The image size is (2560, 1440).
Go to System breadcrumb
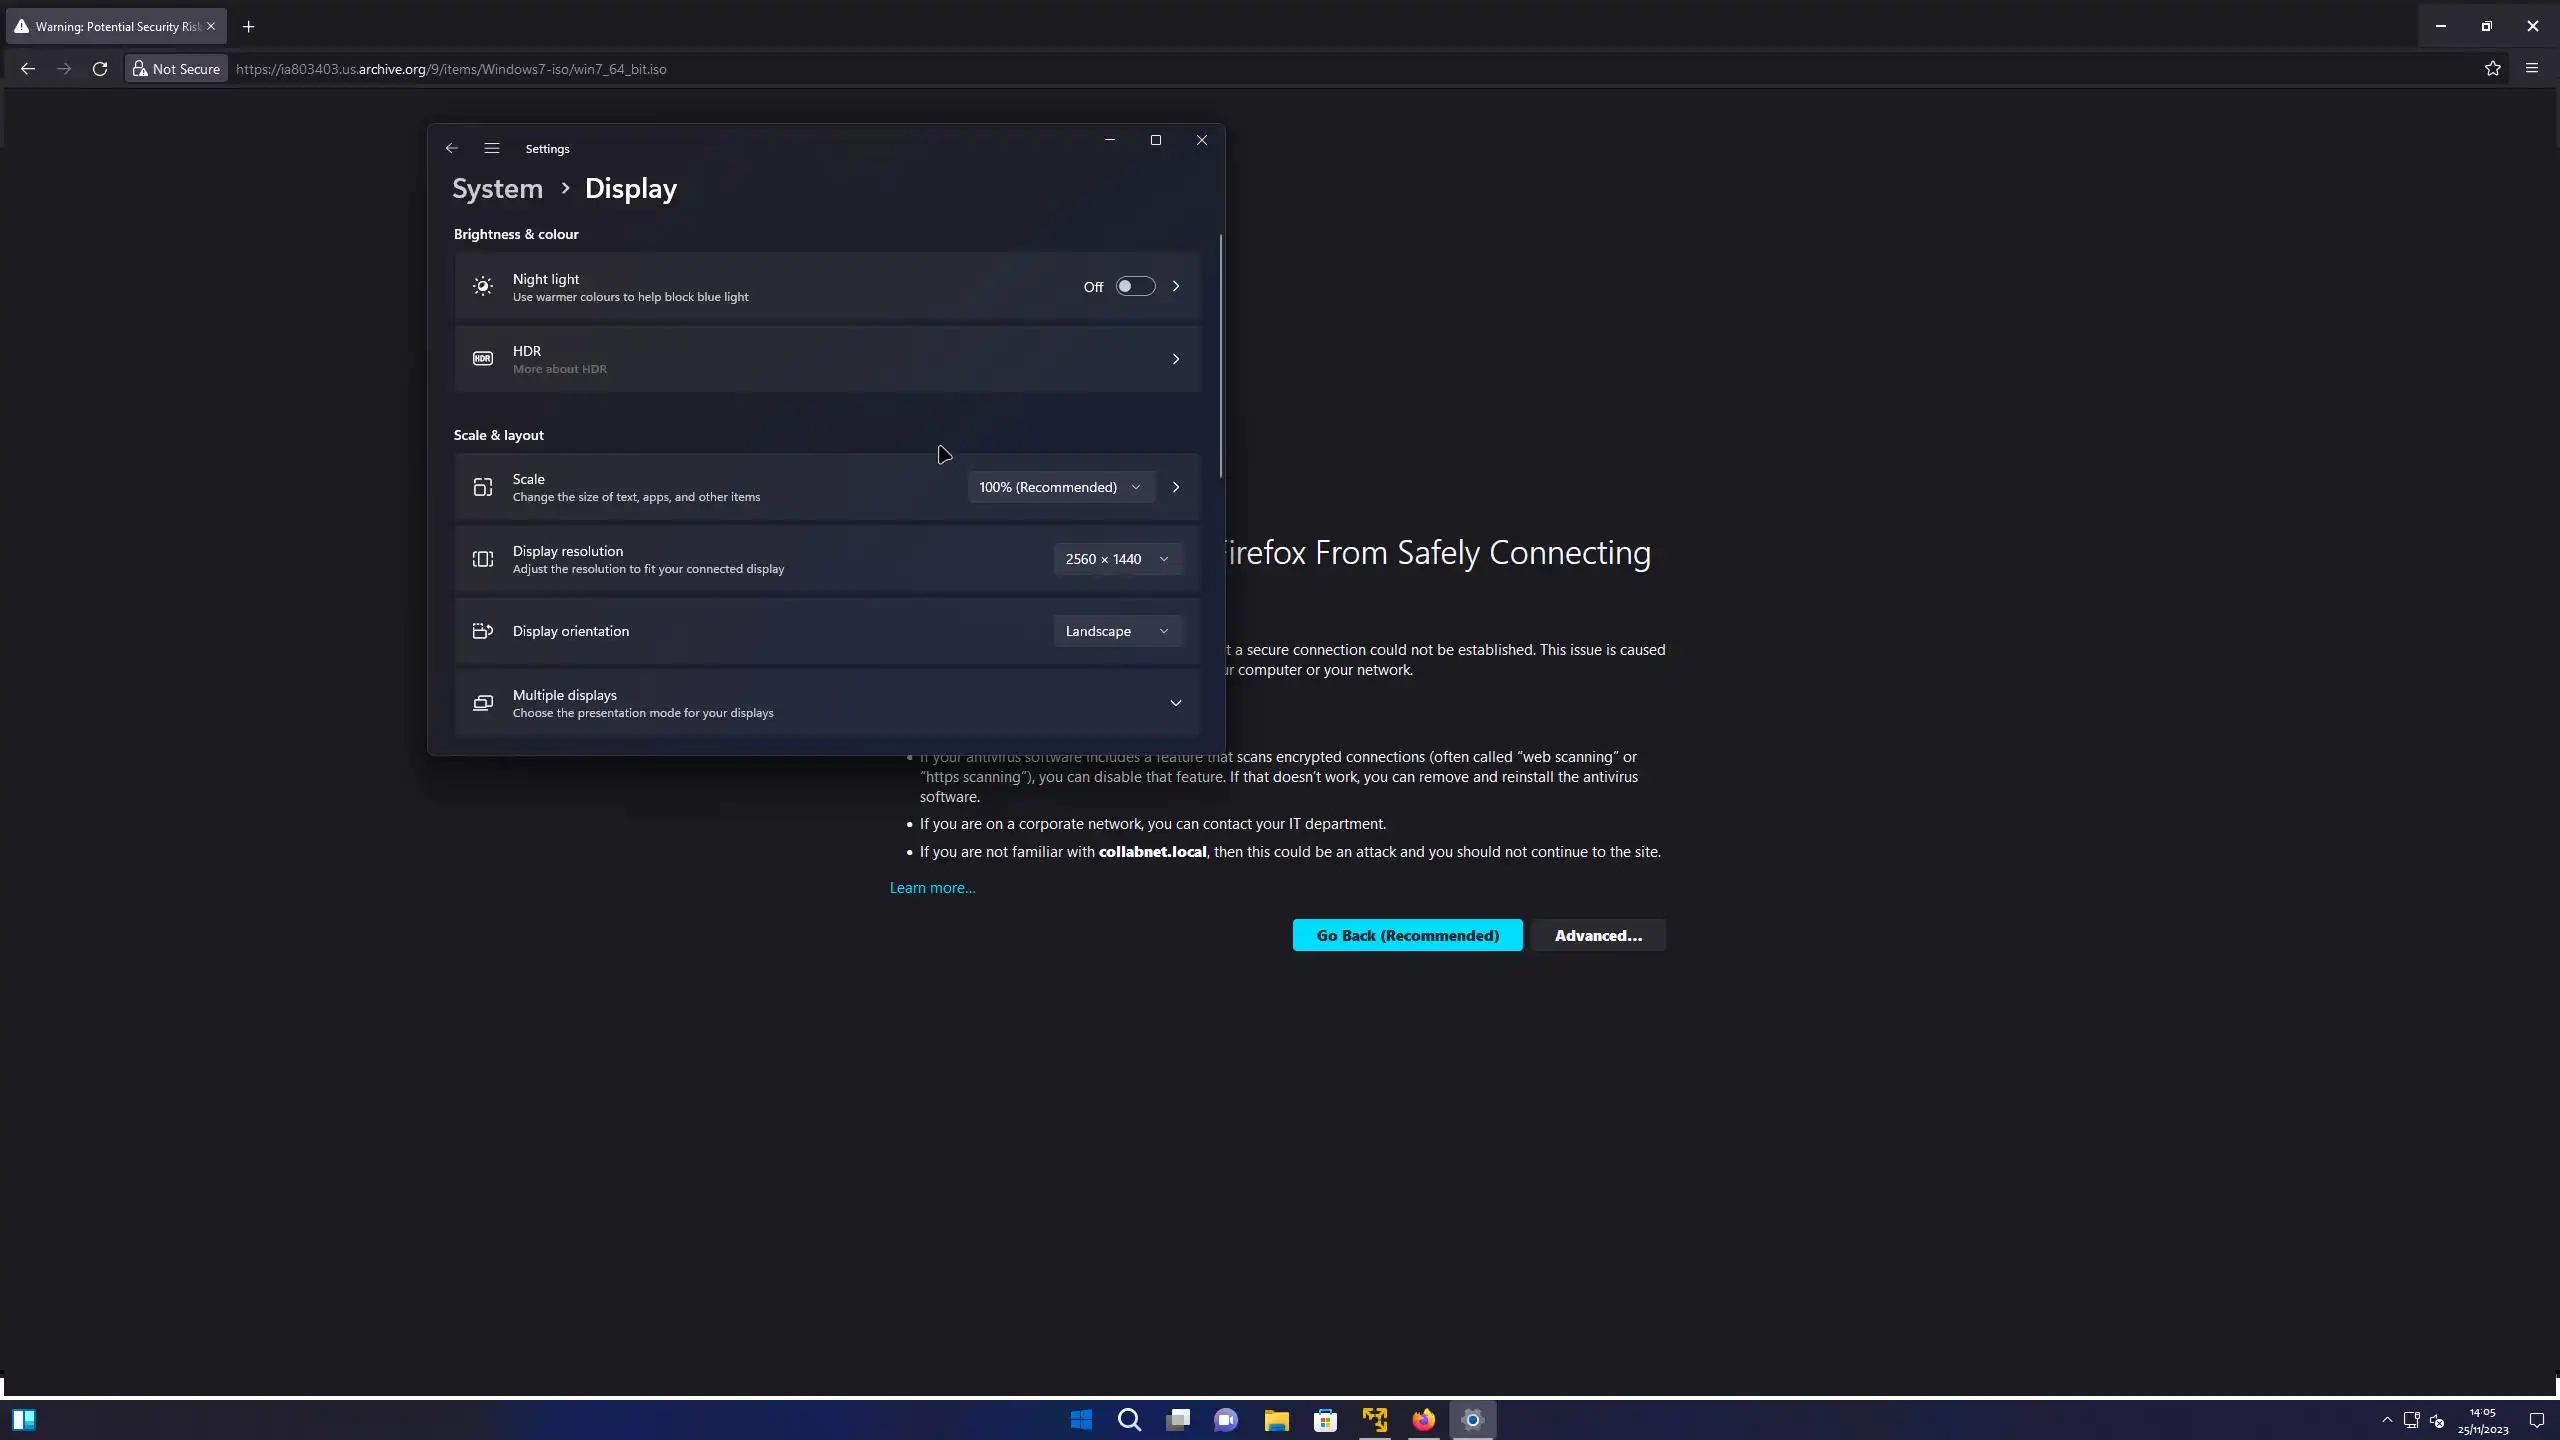(x=497, y=189)
